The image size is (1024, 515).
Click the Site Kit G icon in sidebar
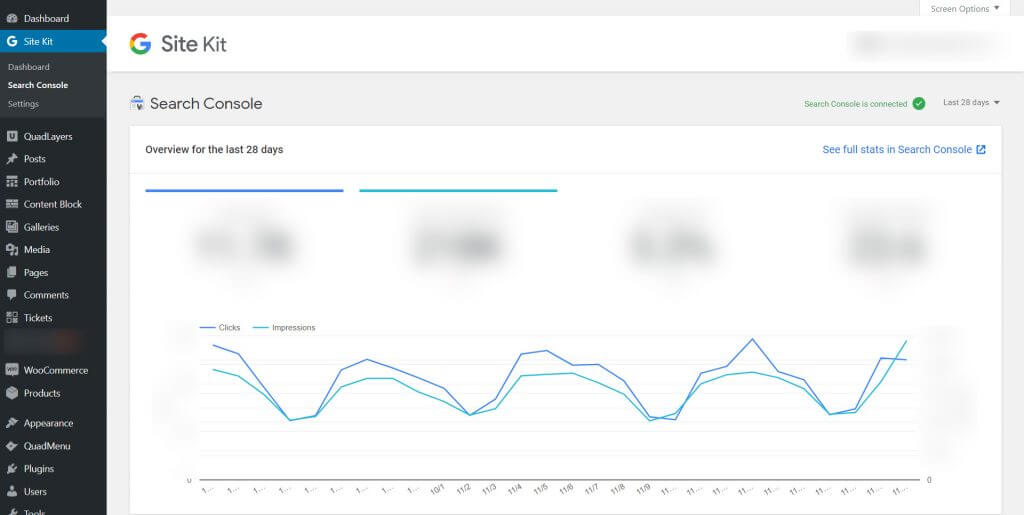pos(12,41)
